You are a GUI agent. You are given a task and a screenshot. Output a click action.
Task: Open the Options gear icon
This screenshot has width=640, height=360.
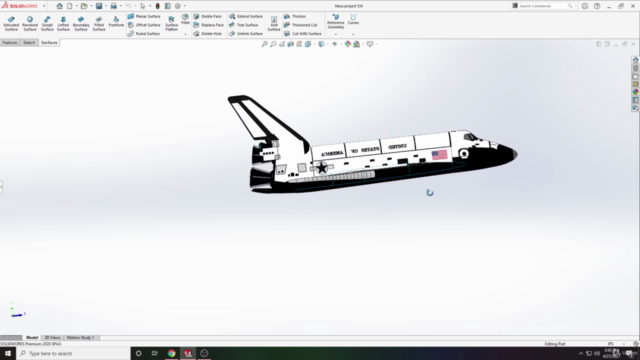[x=178, y=6]
